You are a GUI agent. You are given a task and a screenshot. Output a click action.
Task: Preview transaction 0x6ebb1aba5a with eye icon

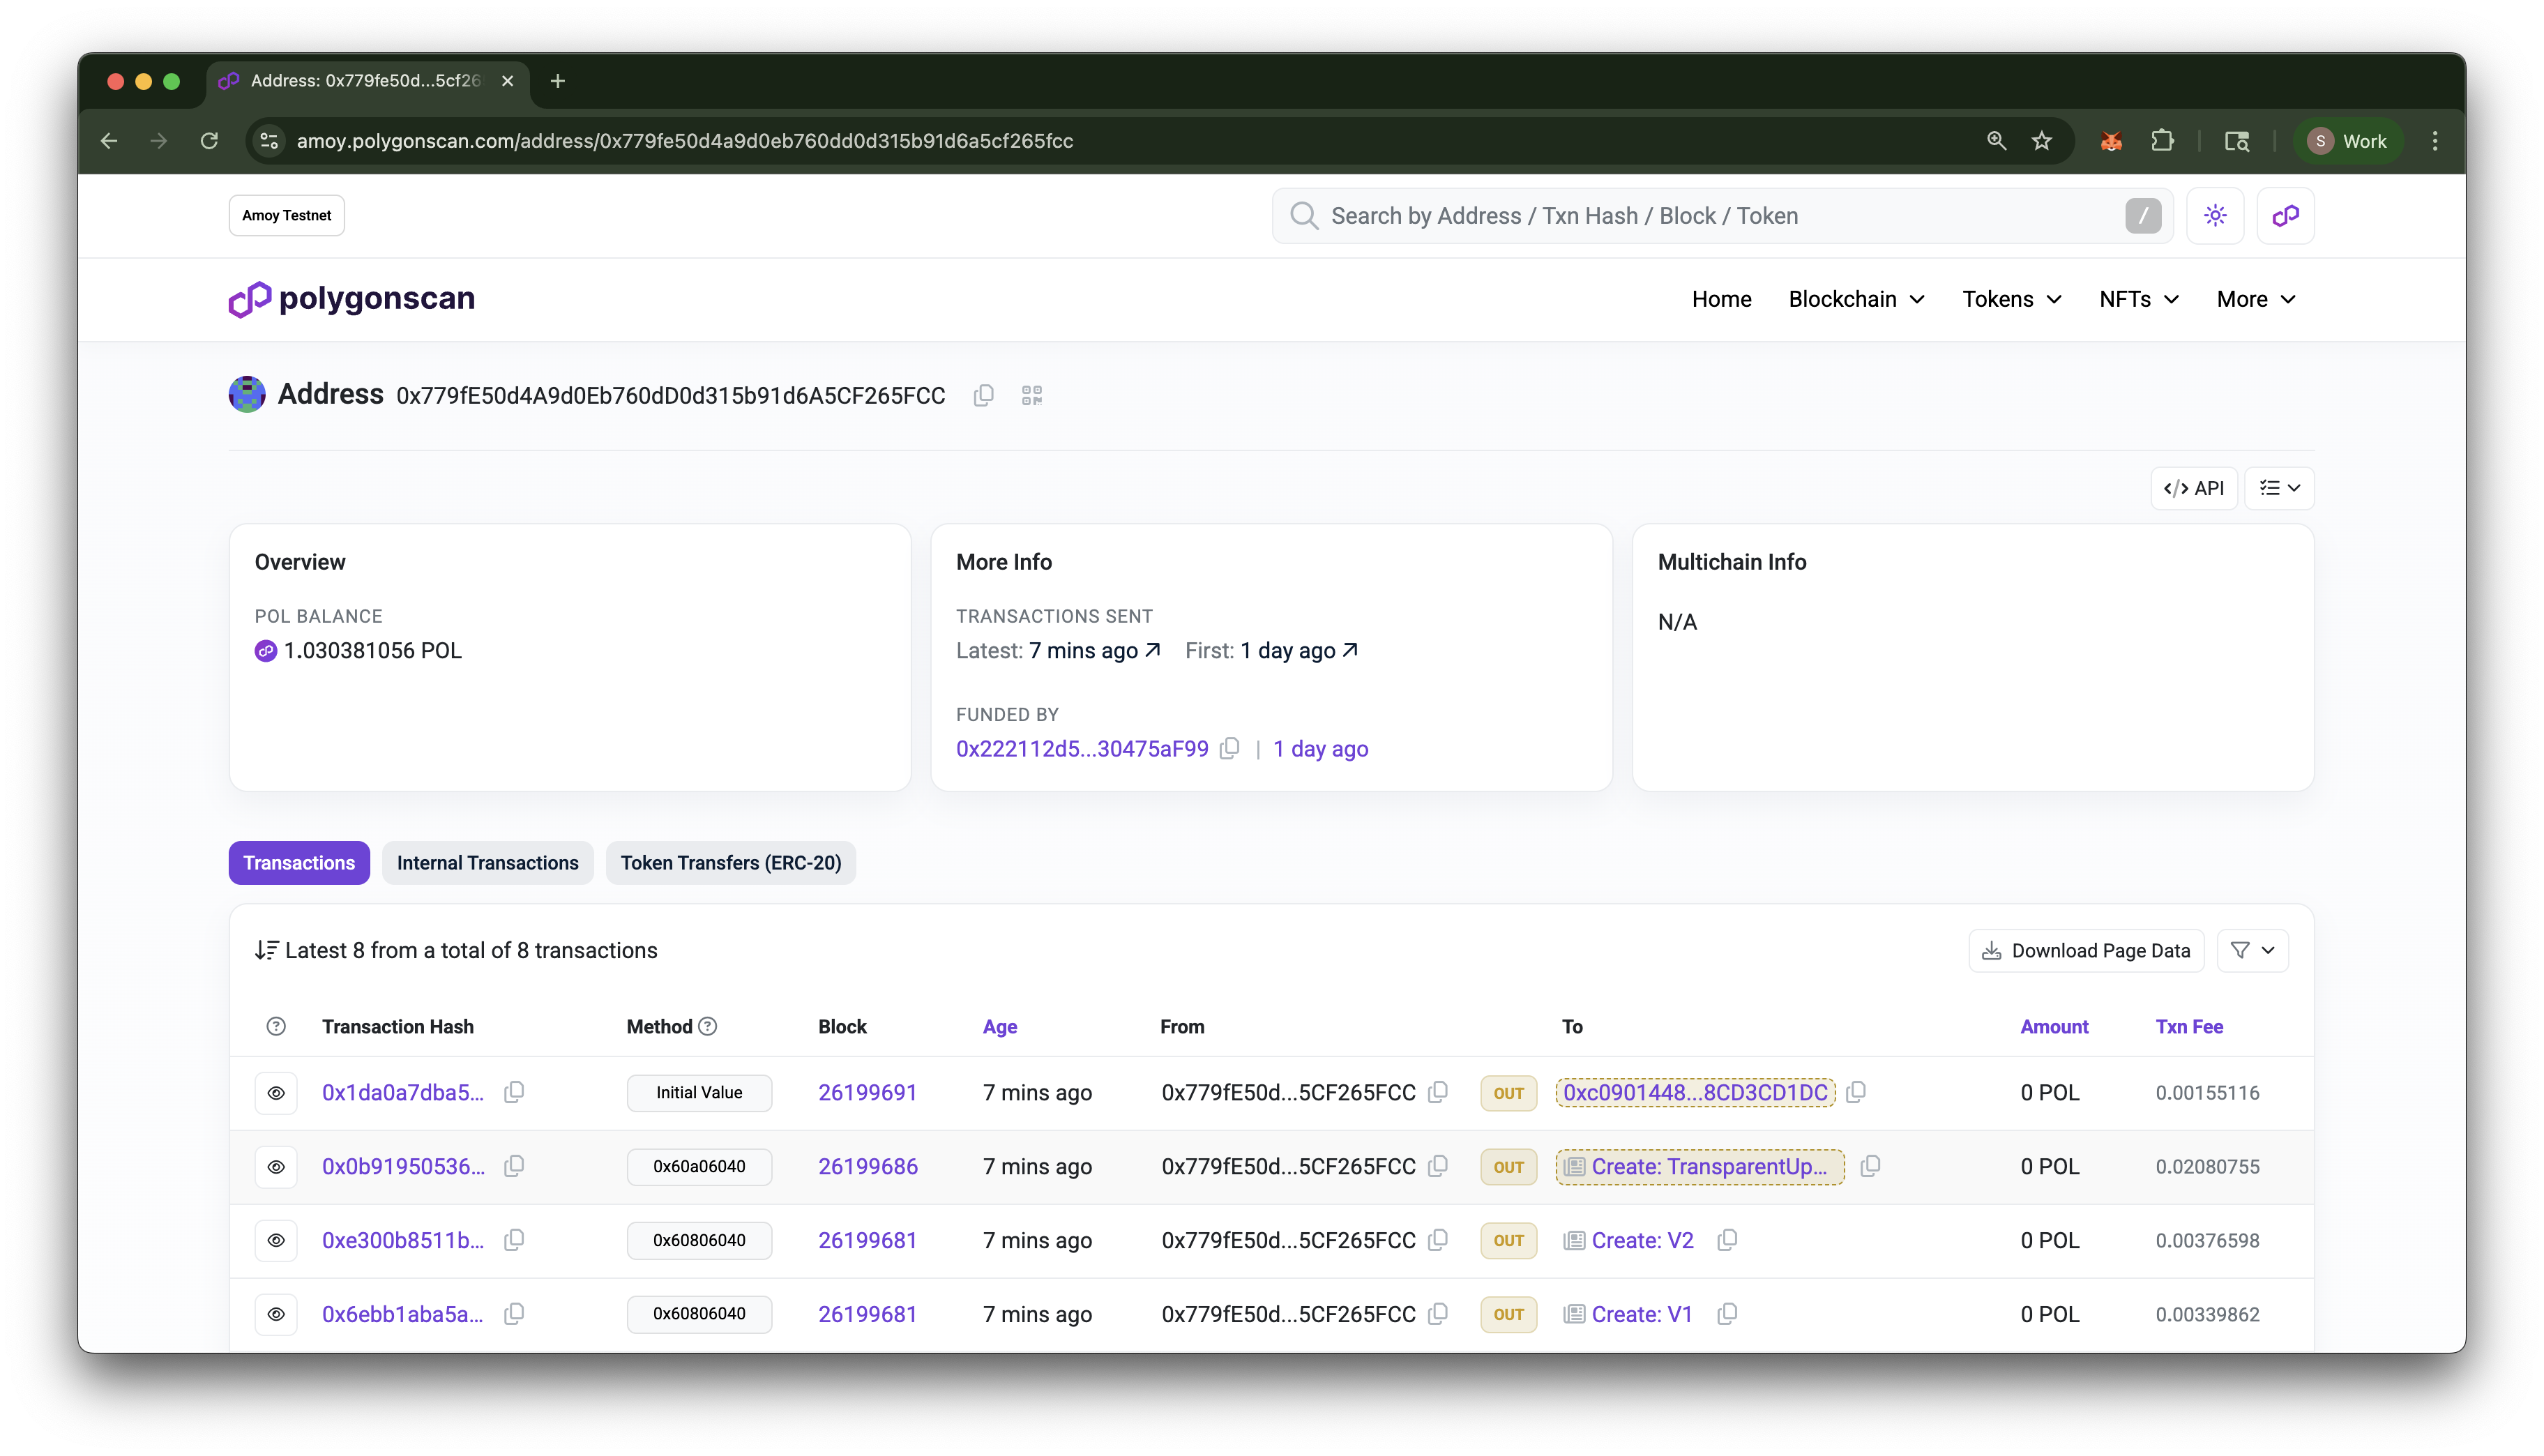pos(276,1314)
